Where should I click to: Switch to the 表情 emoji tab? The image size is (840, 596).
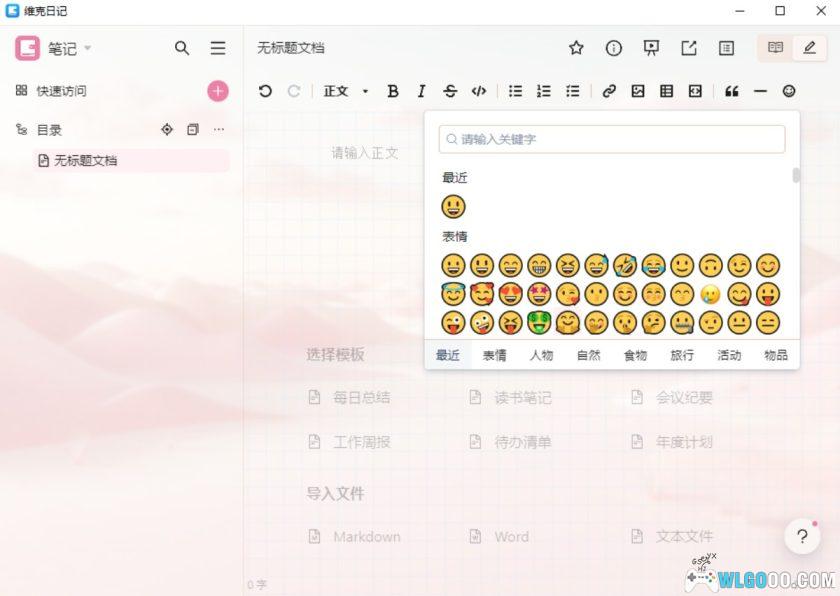[x=494, y=354]
